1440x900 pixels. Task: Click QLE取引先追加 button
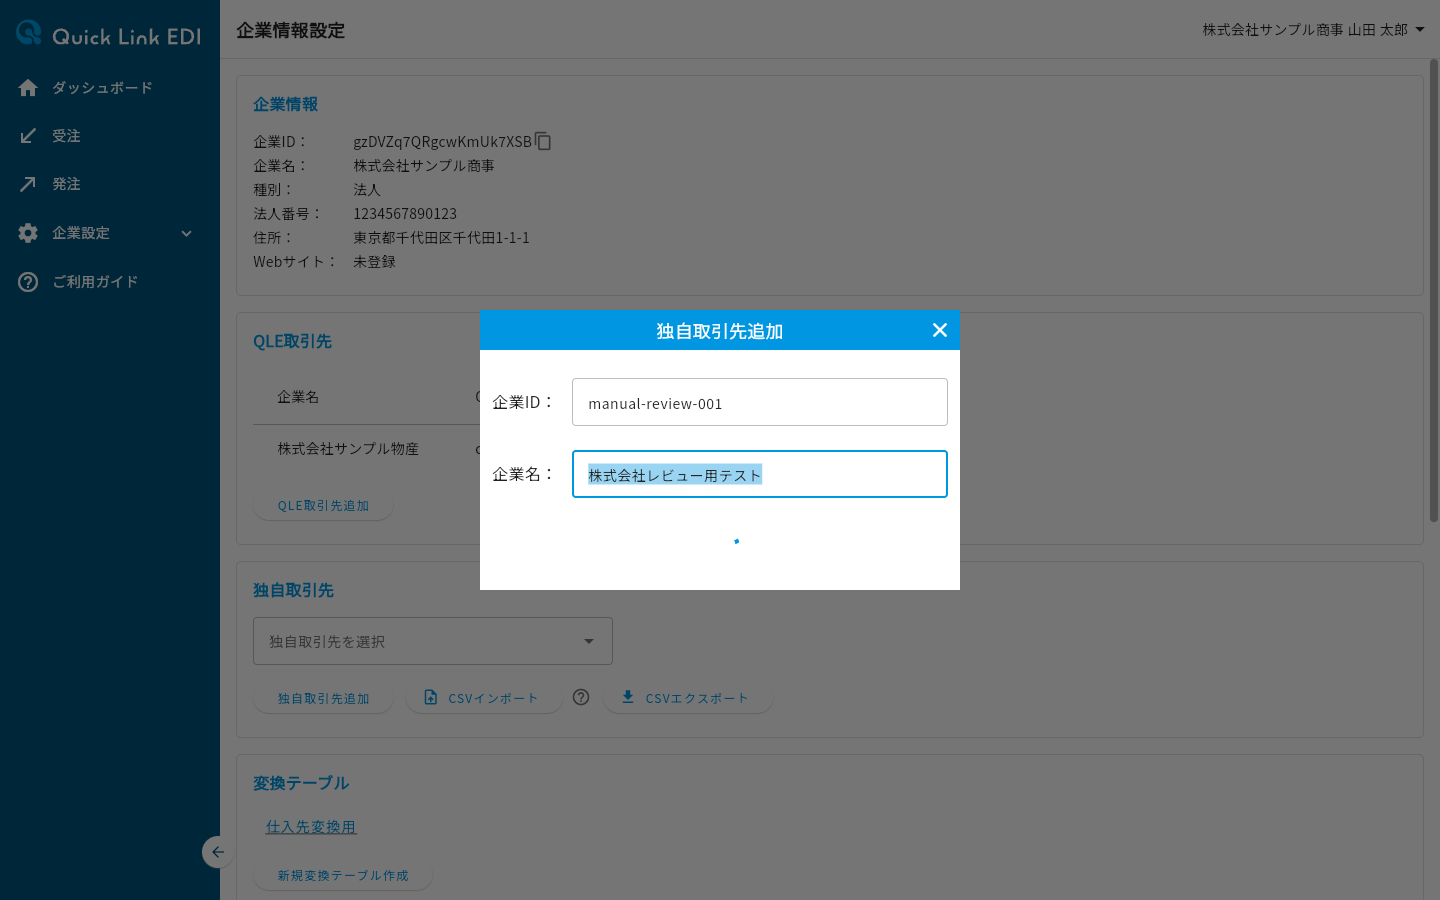[323, 506]
